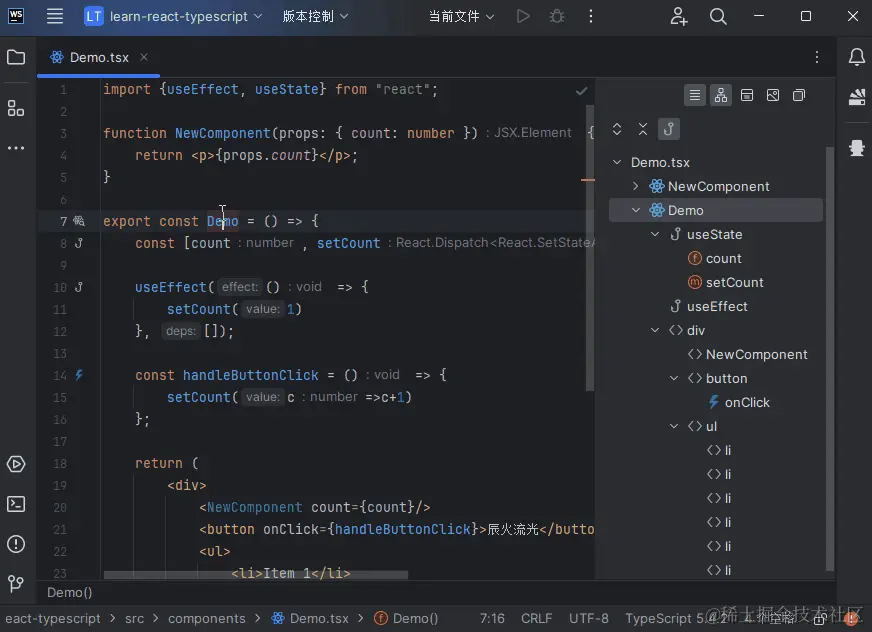Viewport: 872px width, 632px height.
Task: Open the learn-react-typescript project dropdown
Action: pos(173,16)
